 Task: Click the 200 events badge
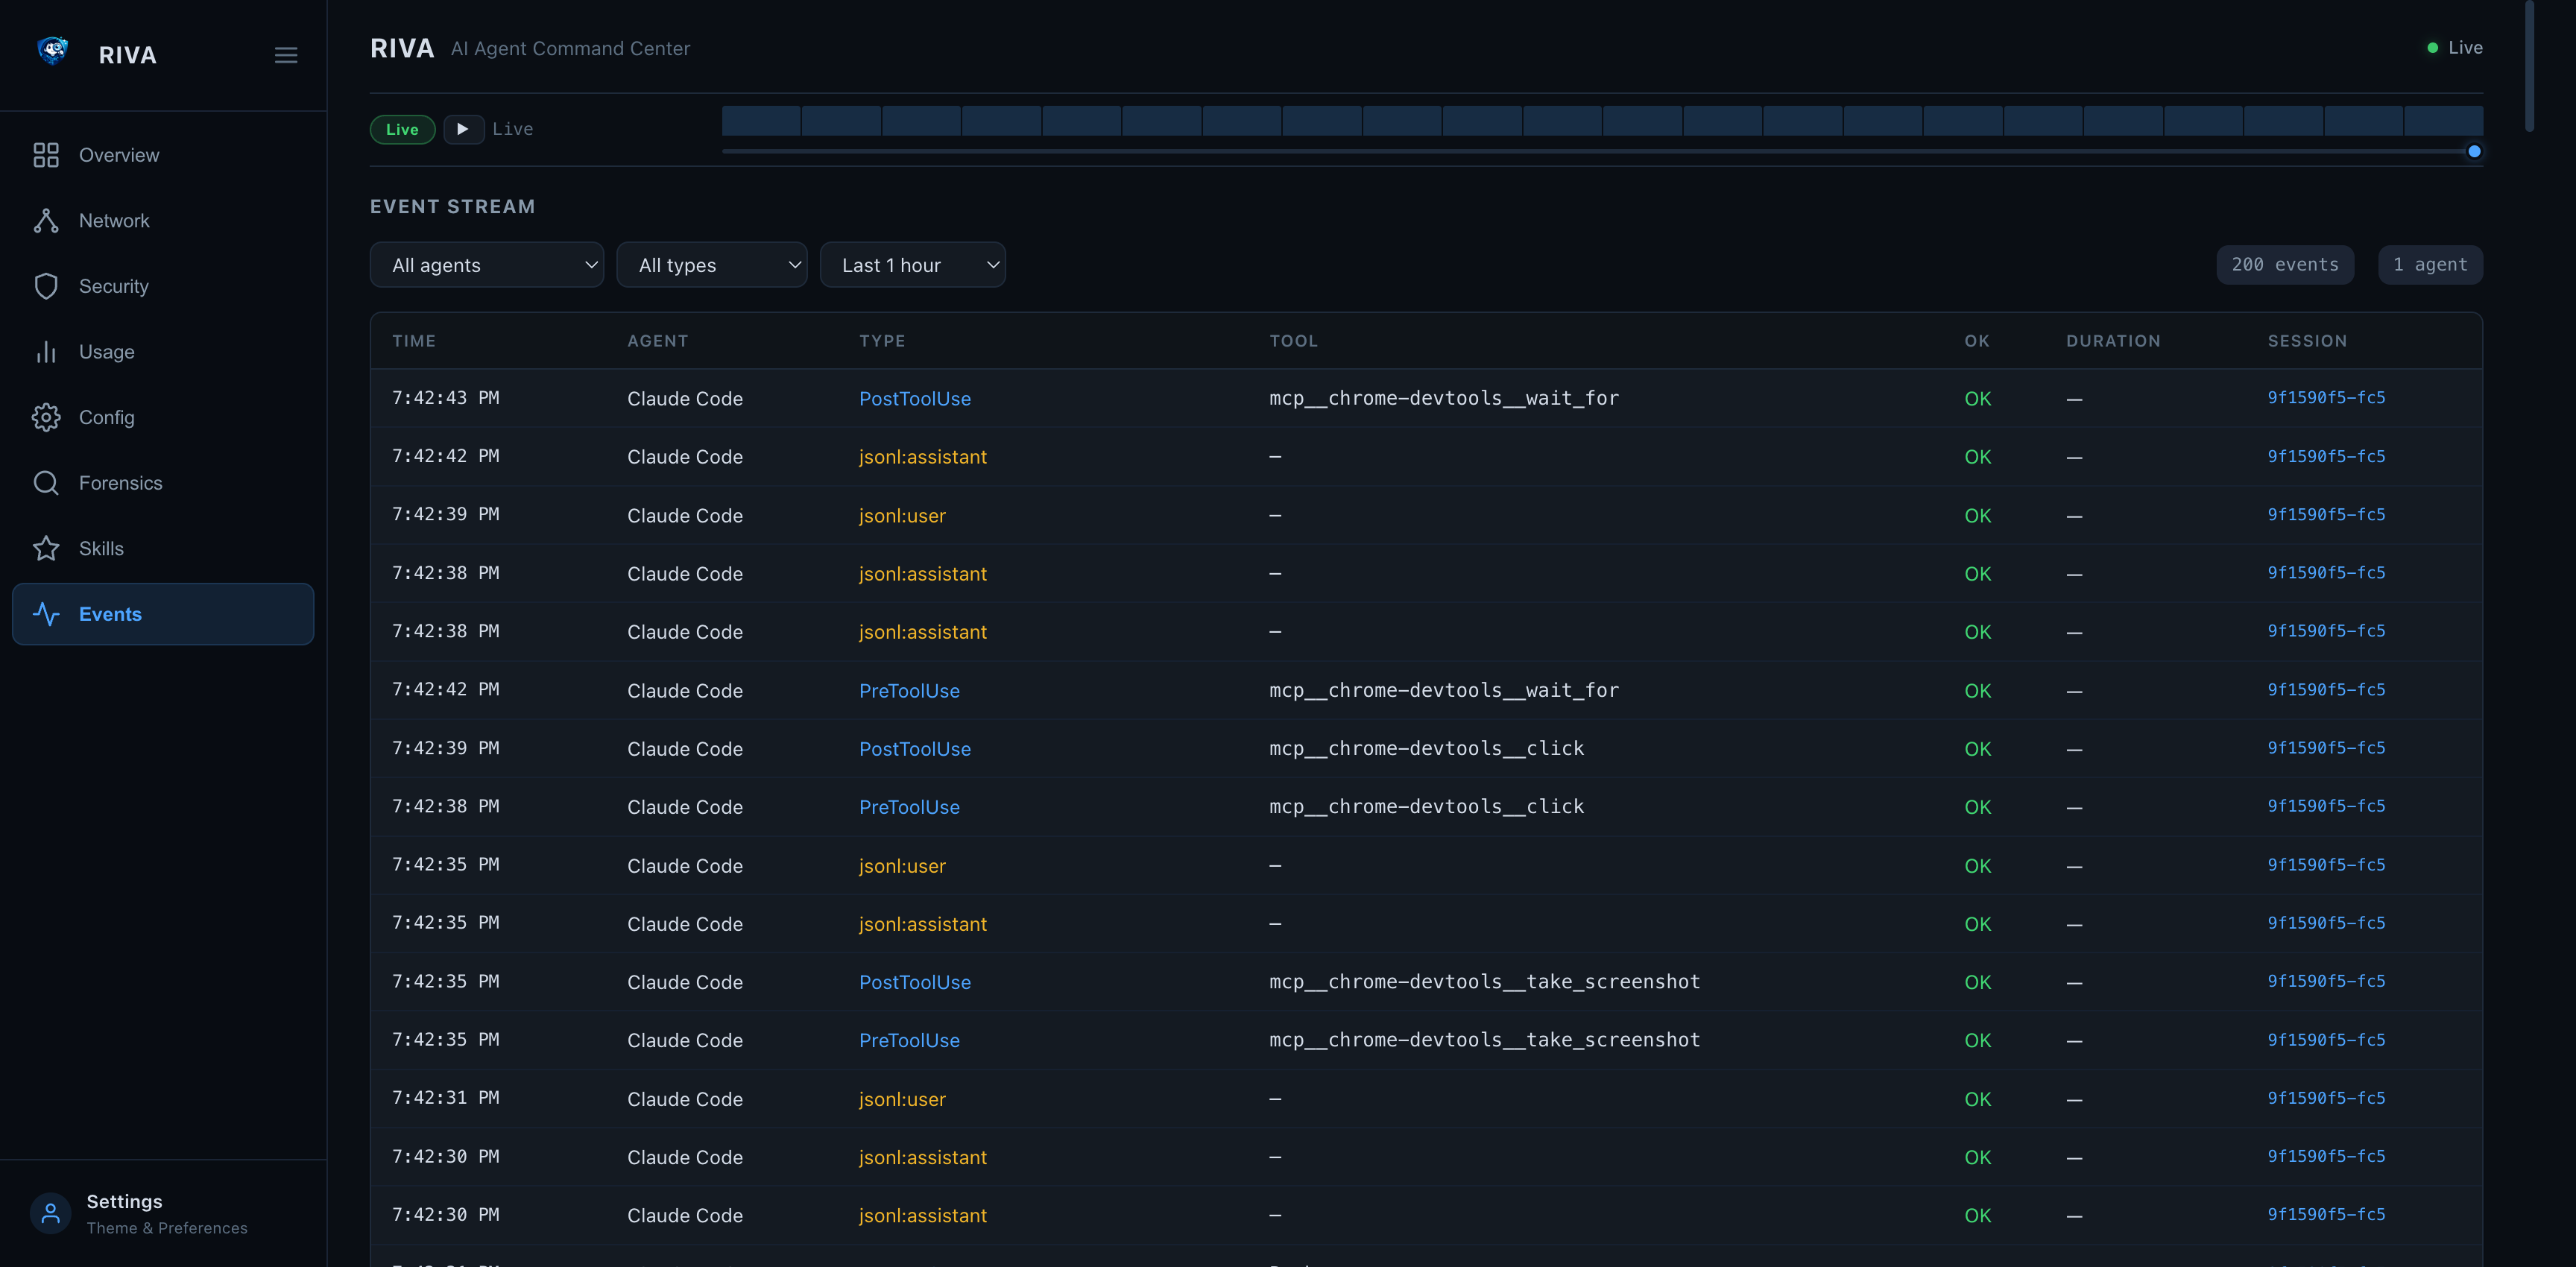(x=2284, y=265)
